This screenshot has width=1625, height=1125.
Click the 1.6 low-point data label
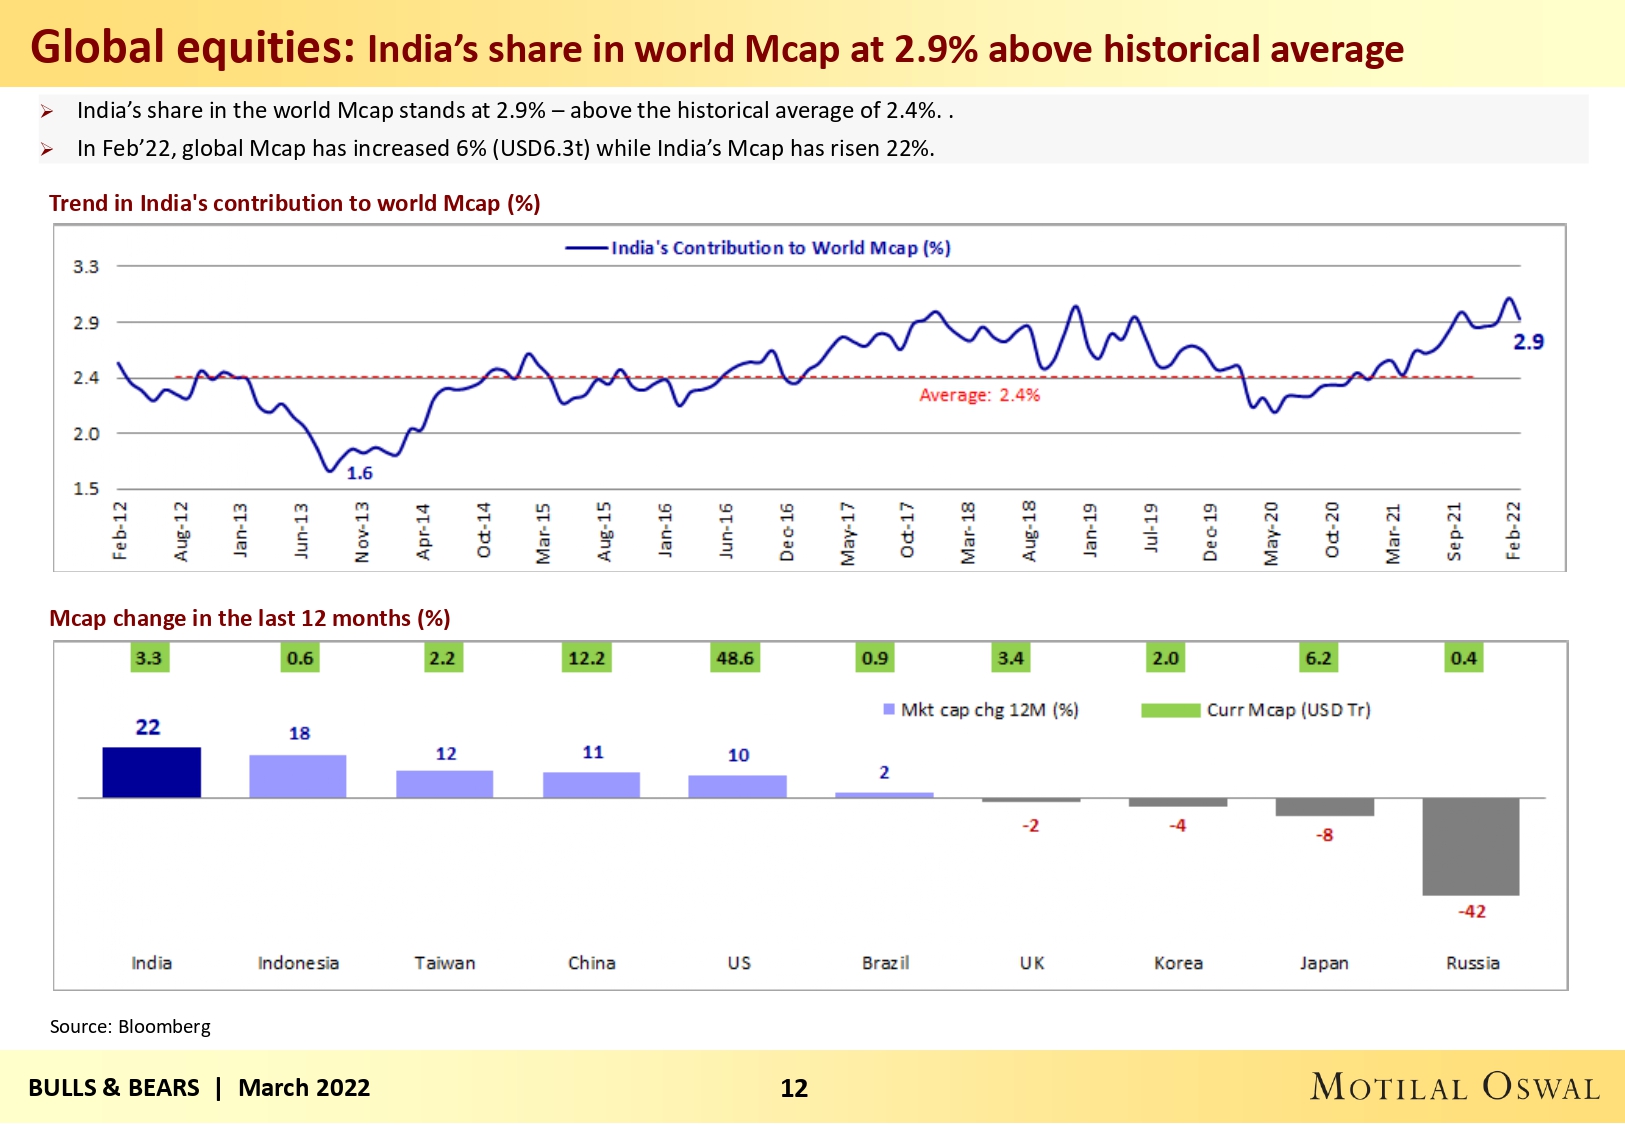click(359, 473)
